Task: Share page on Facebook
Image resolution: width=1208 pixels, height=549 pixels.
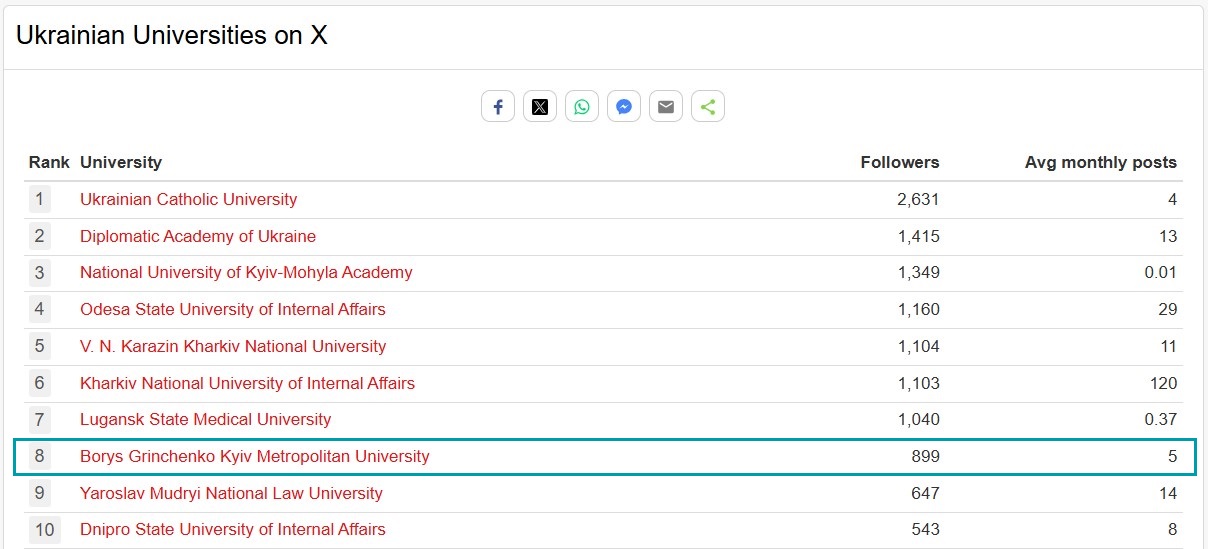Action: [x=498, y=107]
